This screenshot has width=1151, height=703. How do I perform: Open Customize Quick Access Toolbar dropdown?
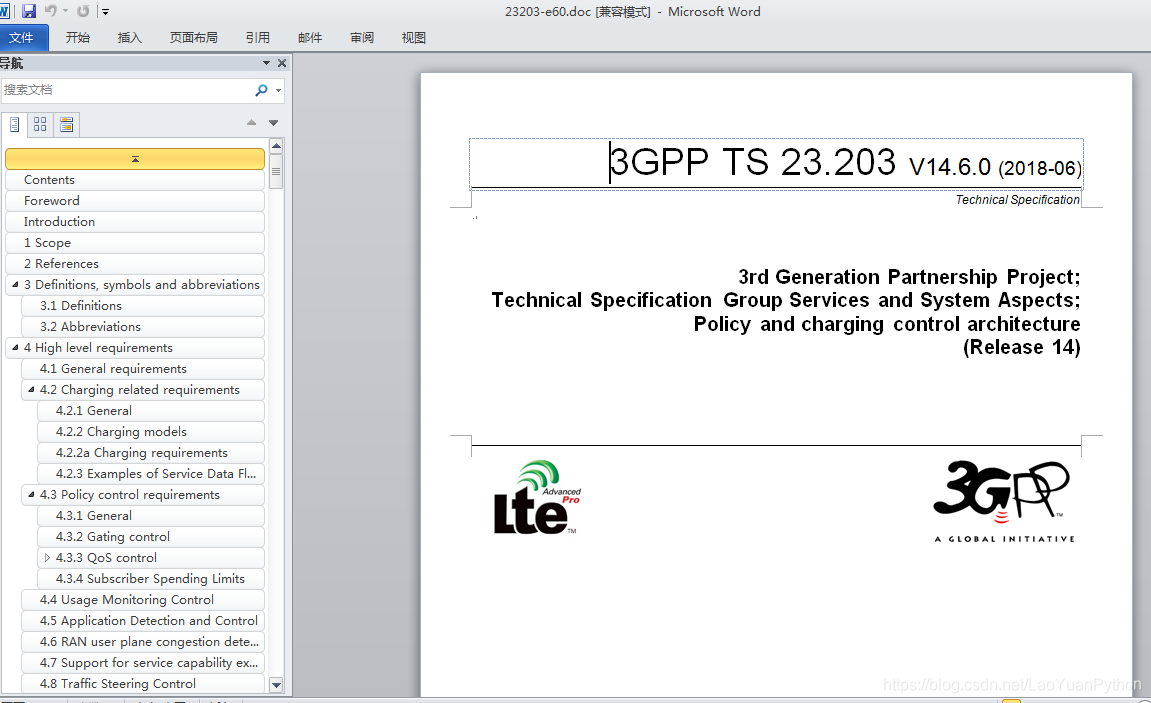pos(106,12)
